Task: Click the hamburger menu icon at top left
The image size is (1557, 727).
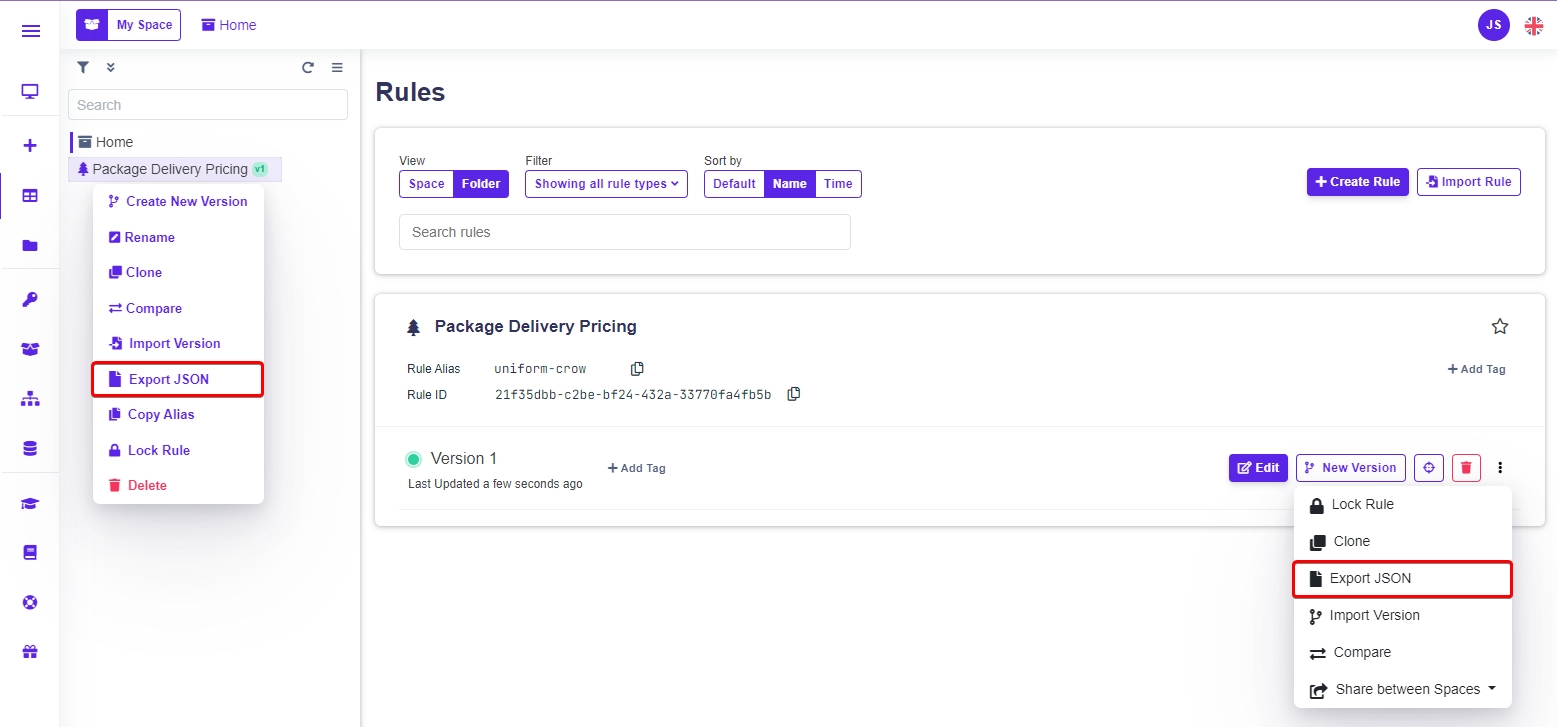Action: (x=30, y=31)
